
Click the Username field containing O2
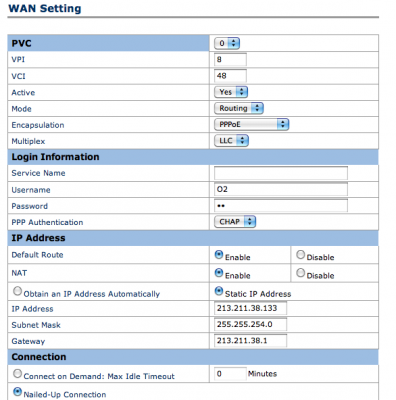(x=281, y=189)
